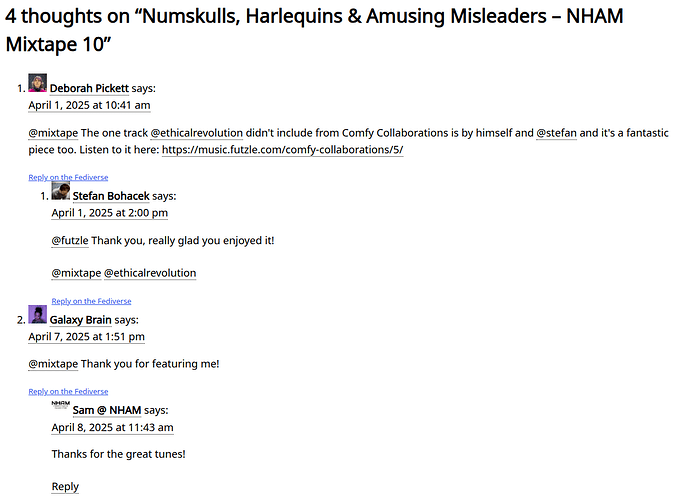Open the April 1, 2025 2:00 pm permalink

click(x=110, y=213)
